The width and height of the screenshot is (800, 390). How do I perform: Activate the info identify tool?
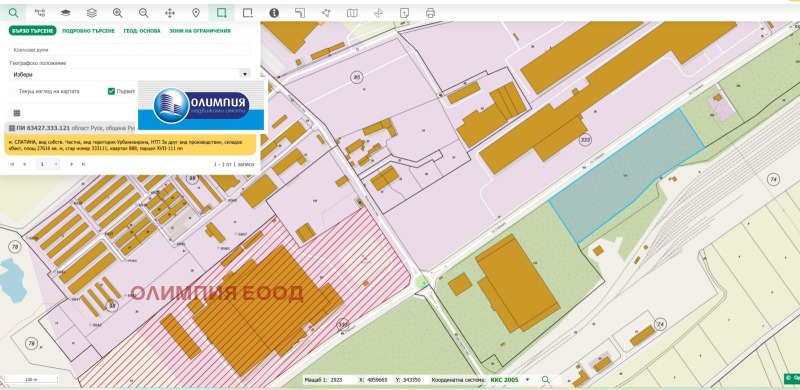tap(274, 13)
